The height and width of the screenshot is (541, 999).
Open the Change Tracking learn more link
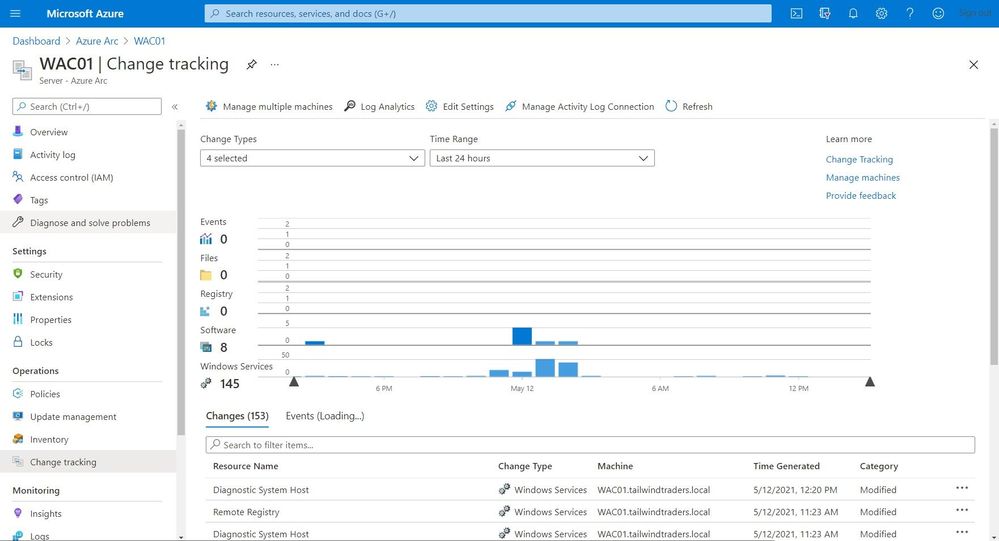coord(859,159)
